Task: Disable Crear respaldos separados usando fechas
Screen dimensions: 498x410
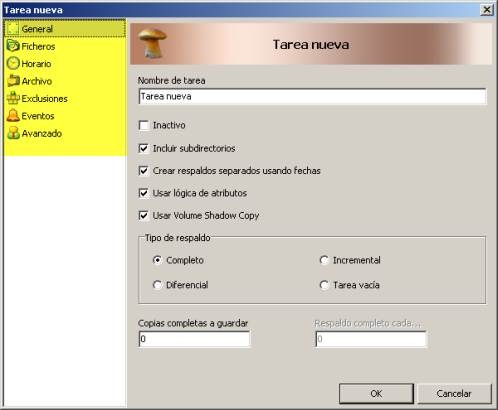Action: point(144,171)
